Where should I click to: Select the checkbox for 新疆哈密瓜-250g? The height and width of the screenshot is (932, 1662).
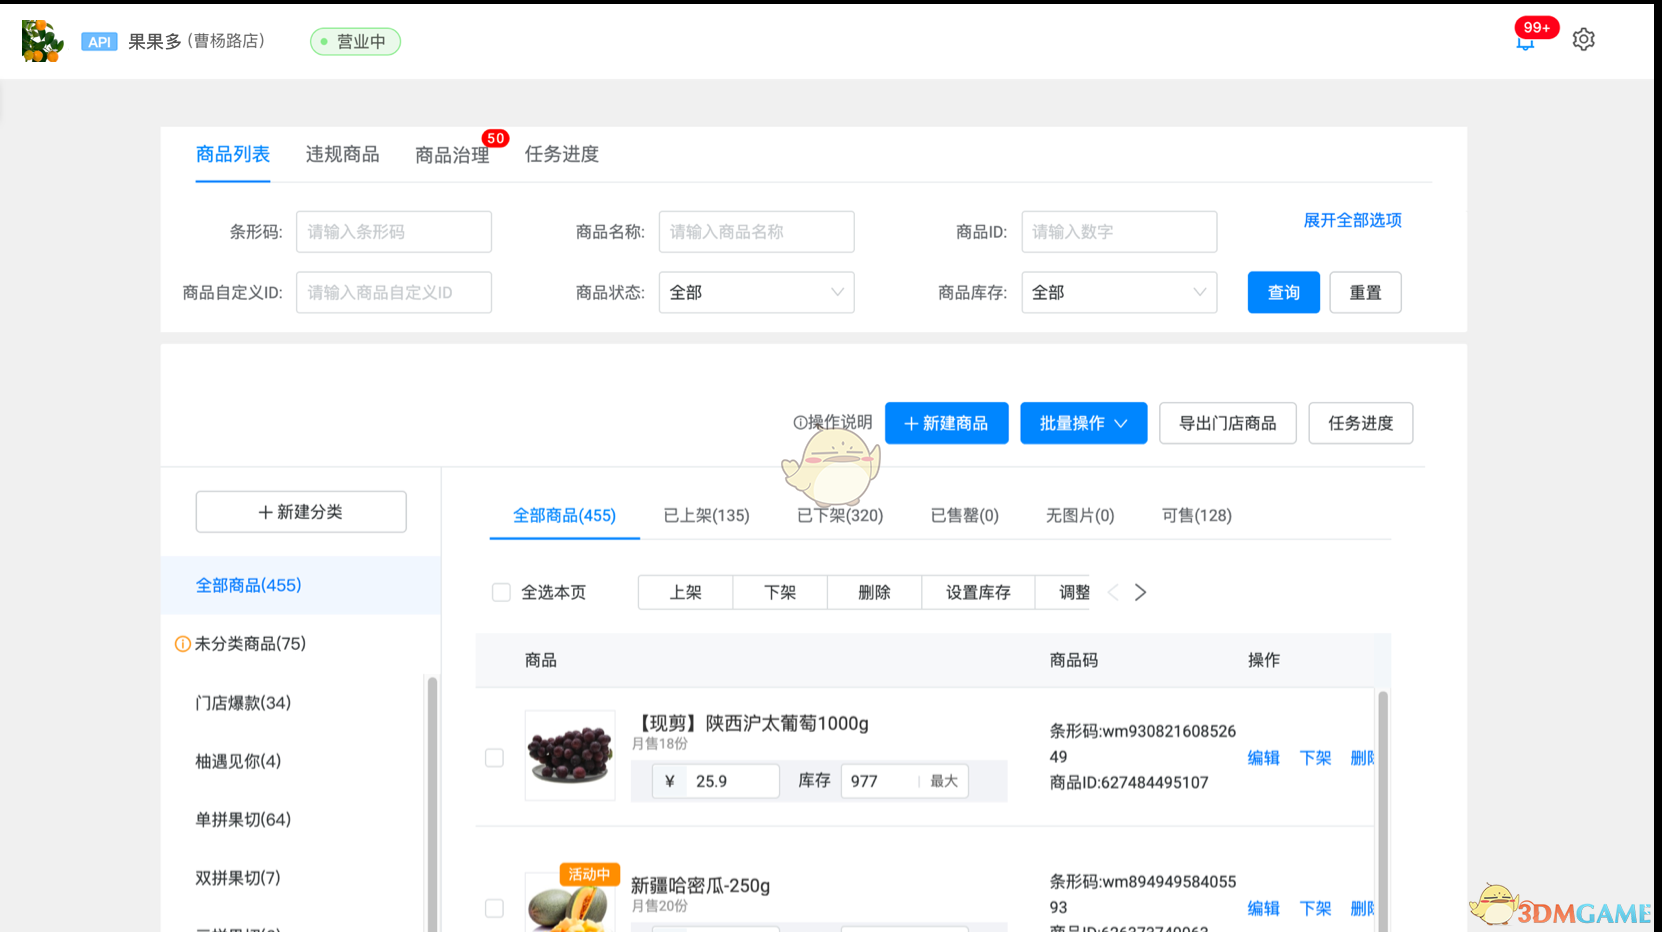[x=494, y=908]
